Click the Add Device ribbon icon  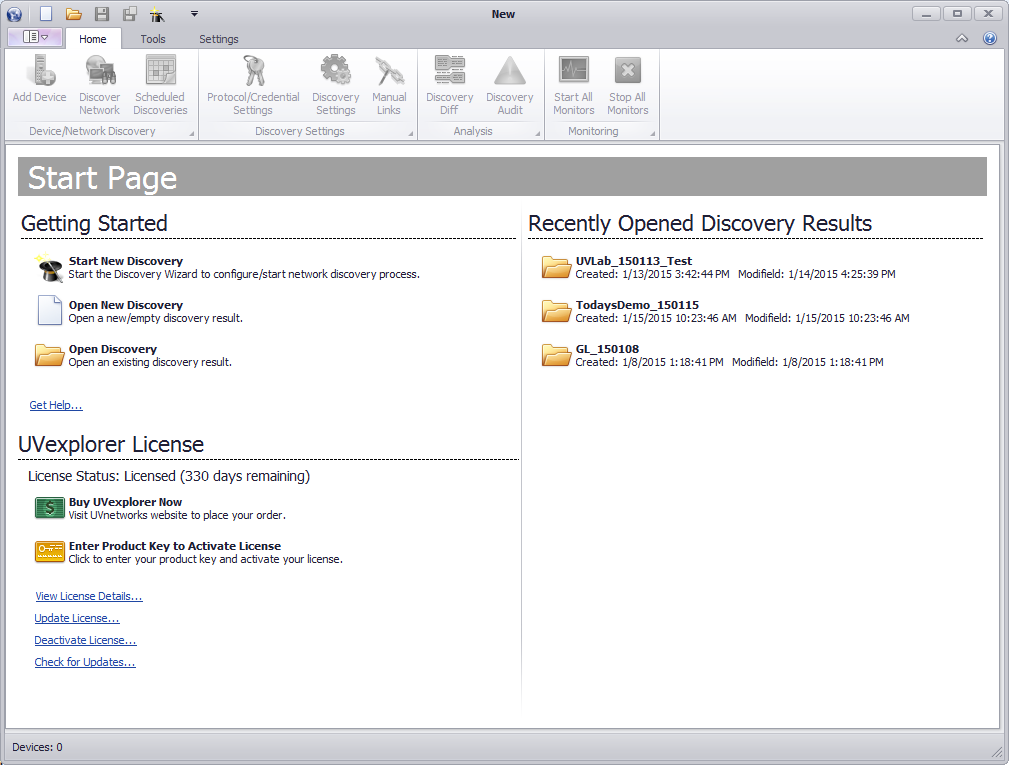coord(39,79)
